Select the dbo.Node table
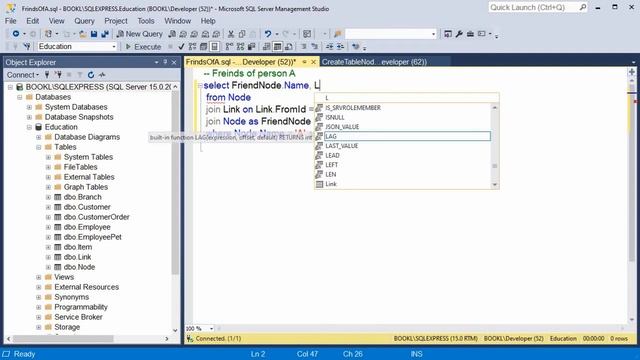 pyautogui.click(x=79, y=267)
